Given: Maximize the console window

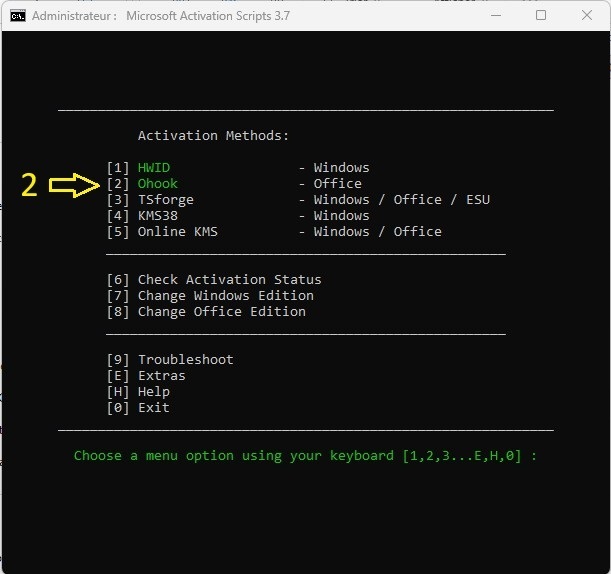Looking at the screenshot, I should click(x=541, y=16).
